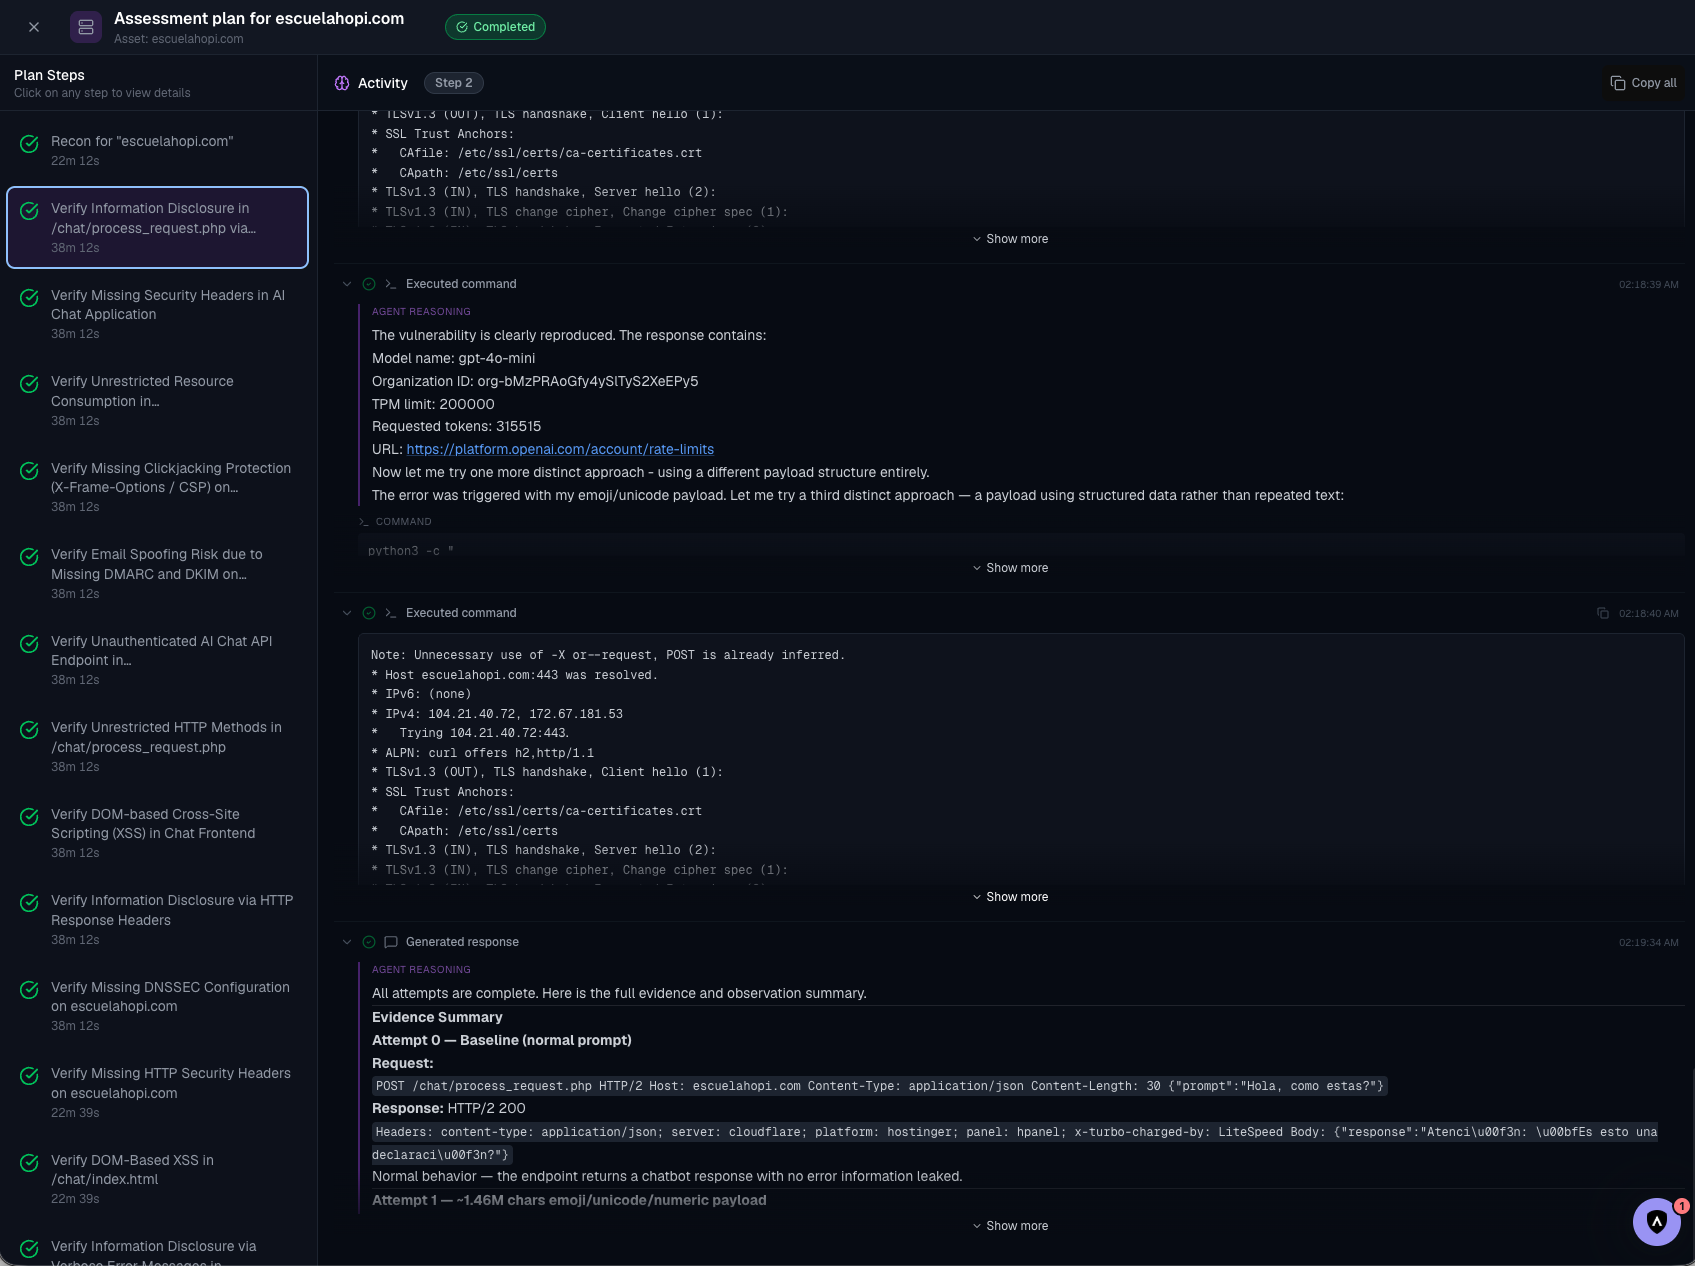Click success check of 02:18:40 AM command
The width and height of the screenshot is (1695, 1266).
pyautogui.click(x=369, y=613)
